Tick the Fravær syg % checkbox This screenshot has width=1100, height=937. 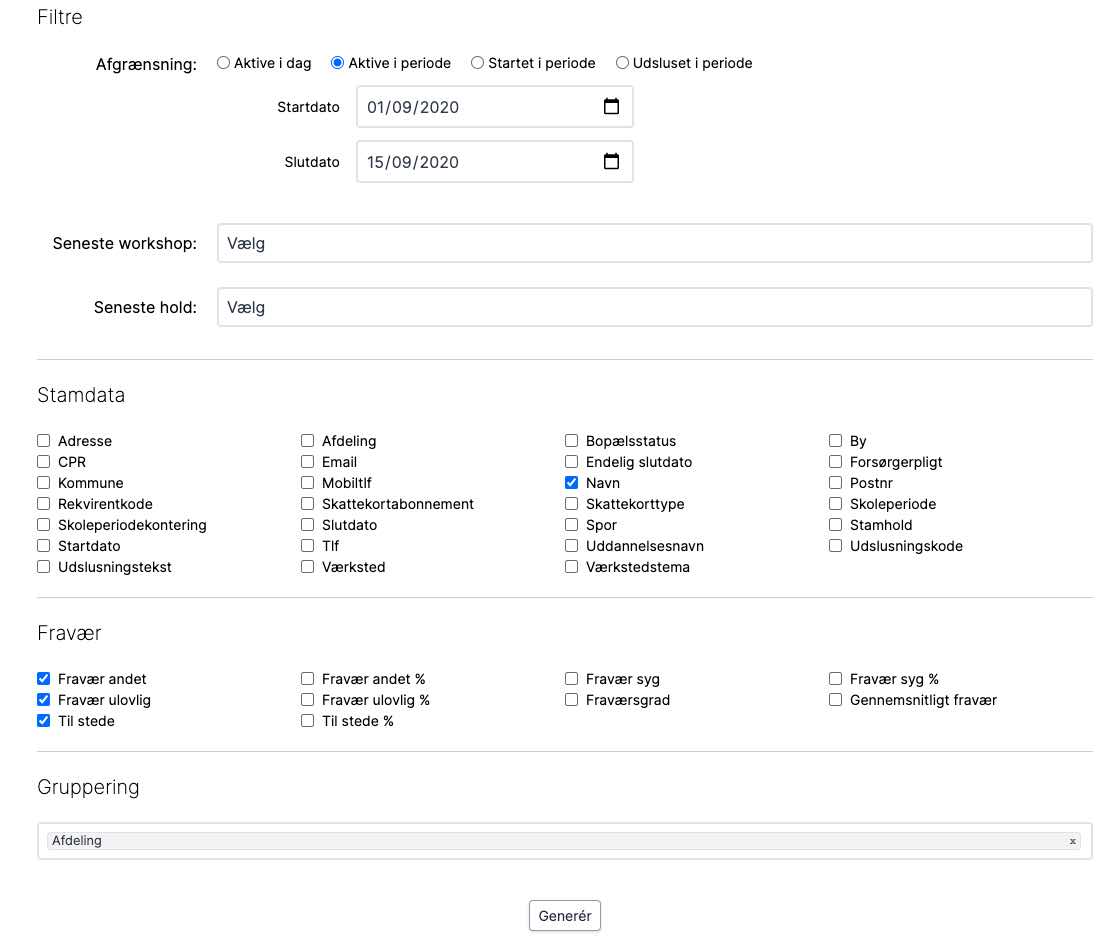point(836,678)
